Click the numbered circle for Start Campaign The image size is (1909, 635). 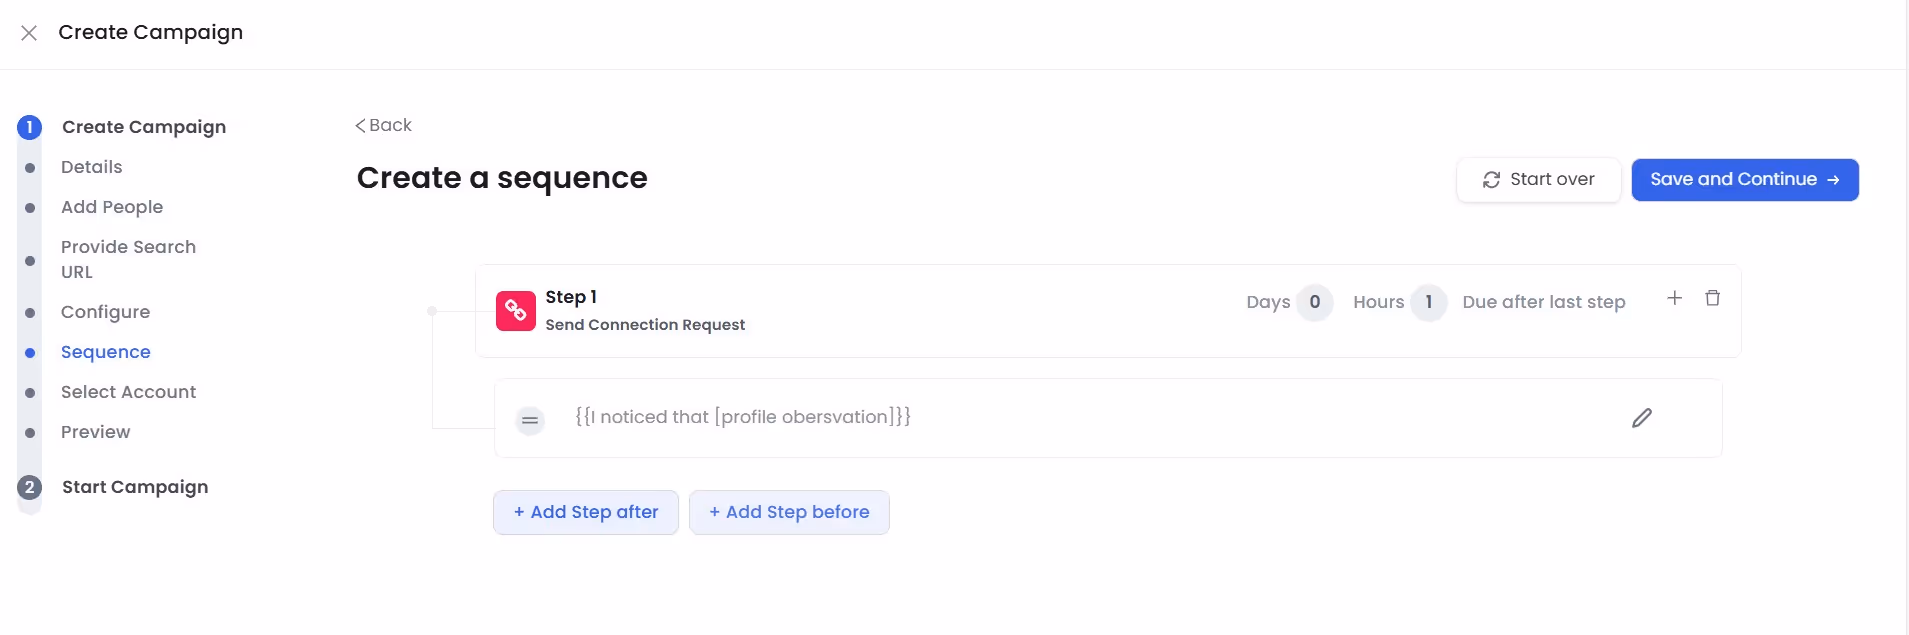[x=29, y=487]
